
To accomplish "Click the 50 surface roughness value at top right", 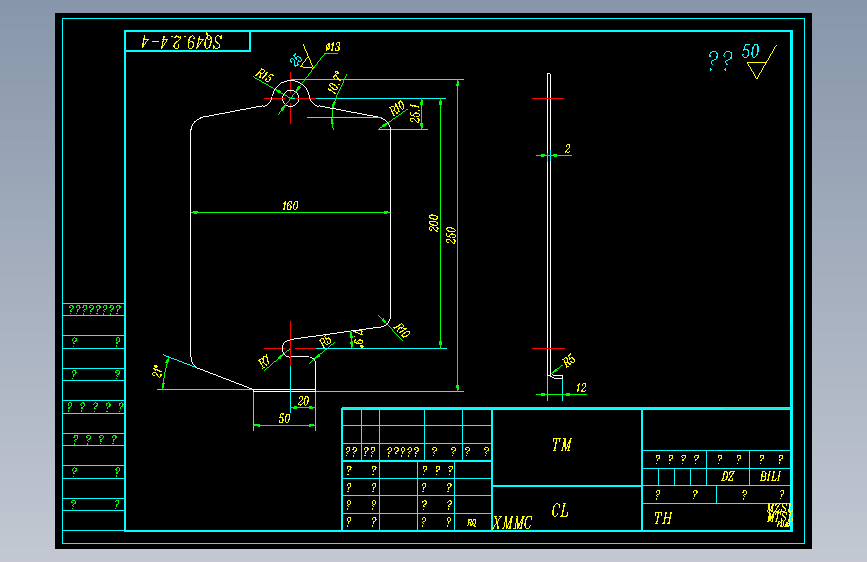I will point(750,51).
